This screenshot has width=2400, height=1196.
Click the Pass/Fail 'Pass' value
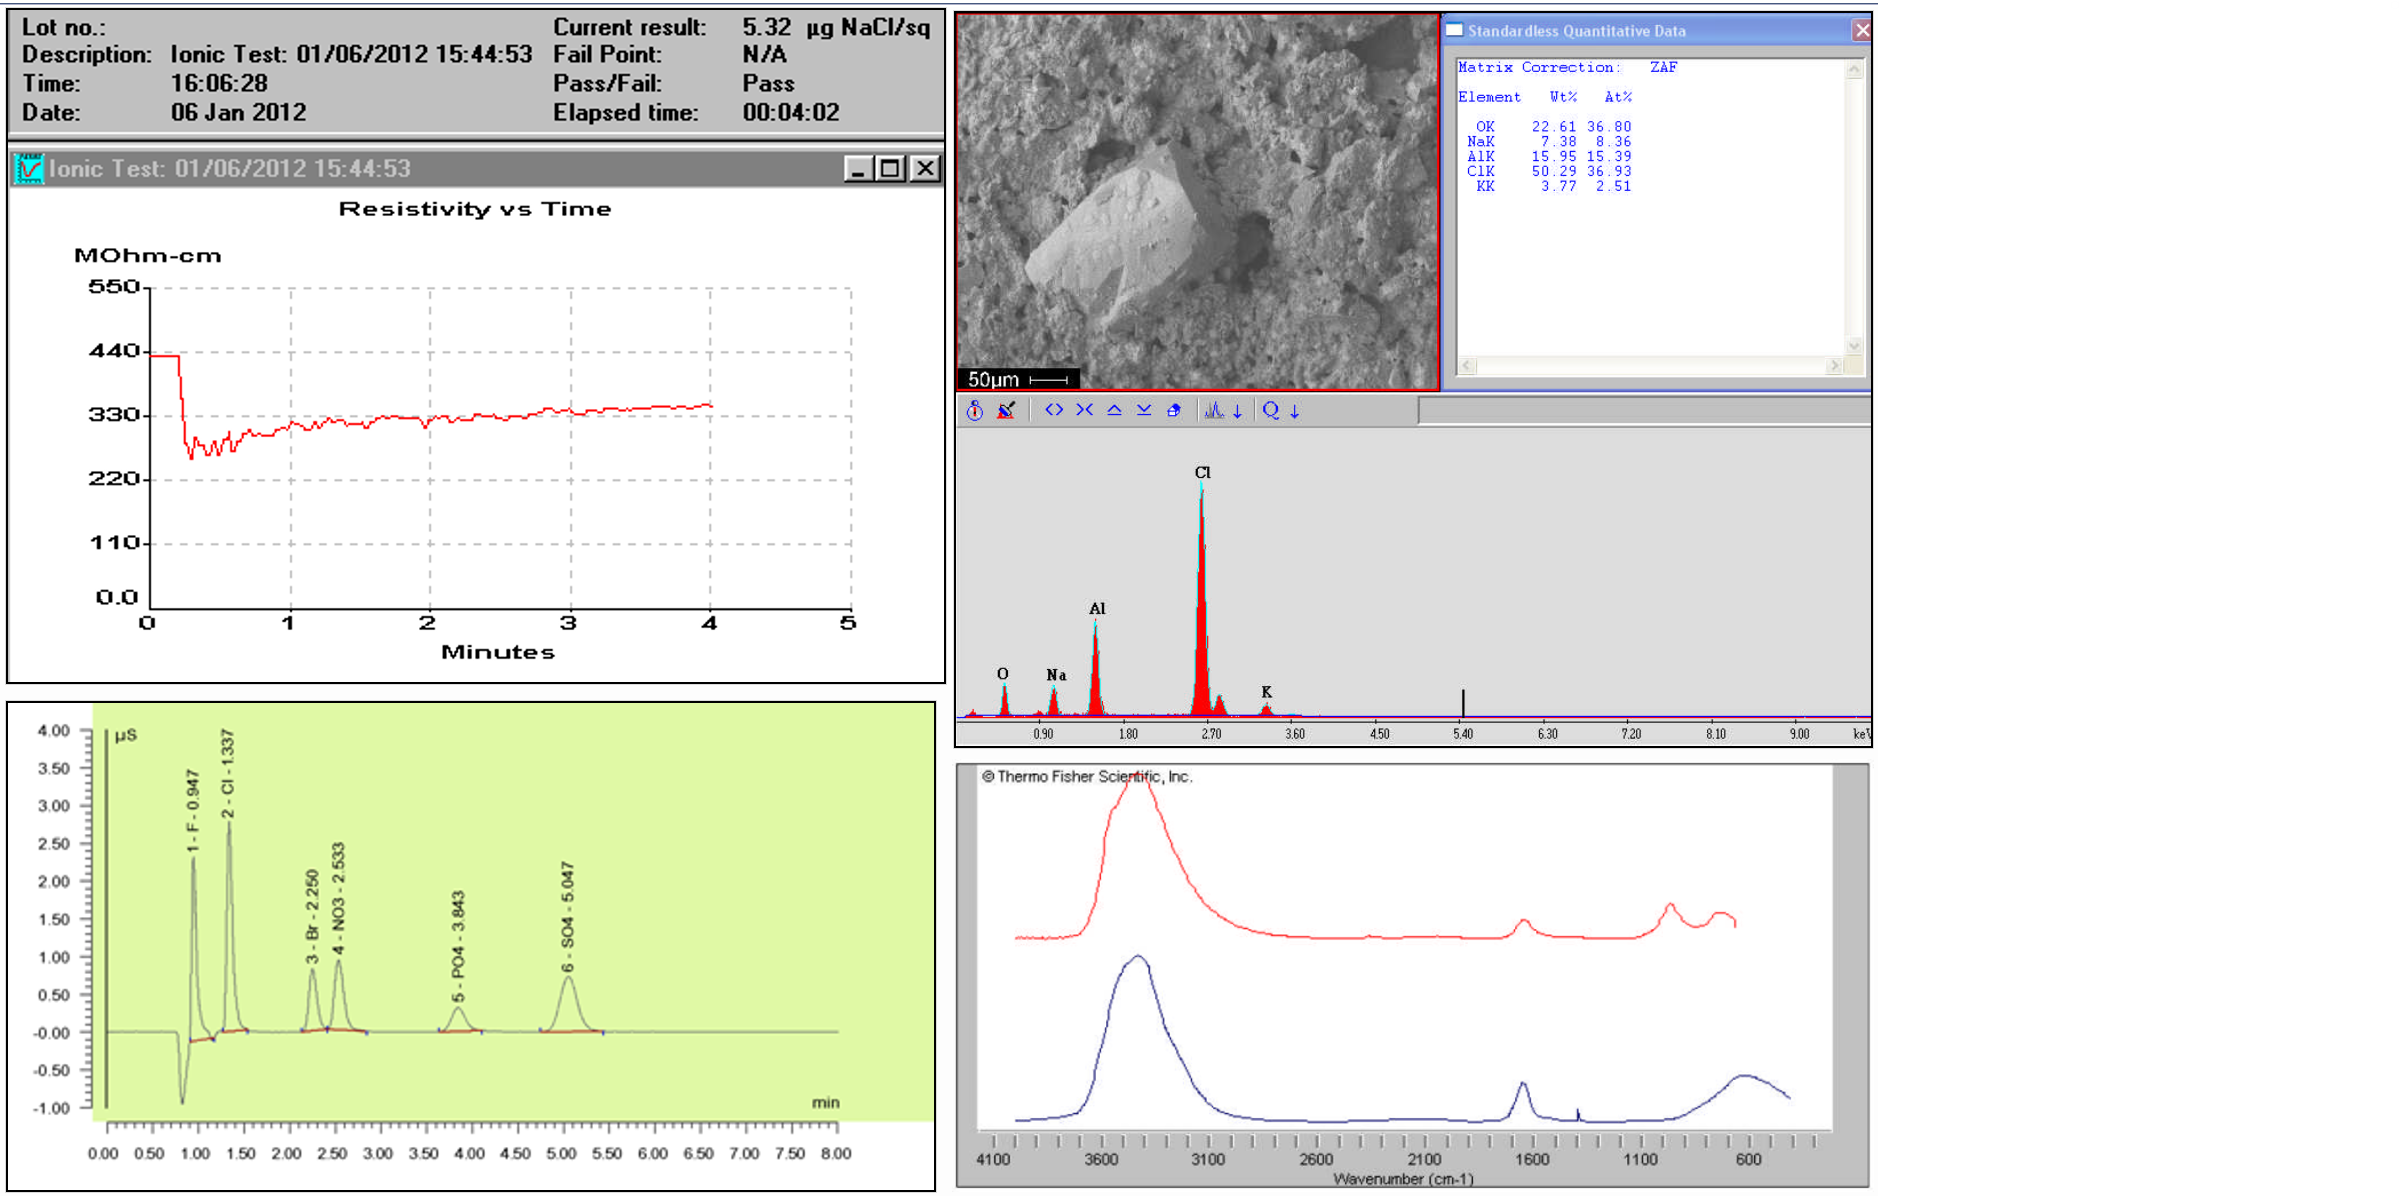[x=768, y=83]
